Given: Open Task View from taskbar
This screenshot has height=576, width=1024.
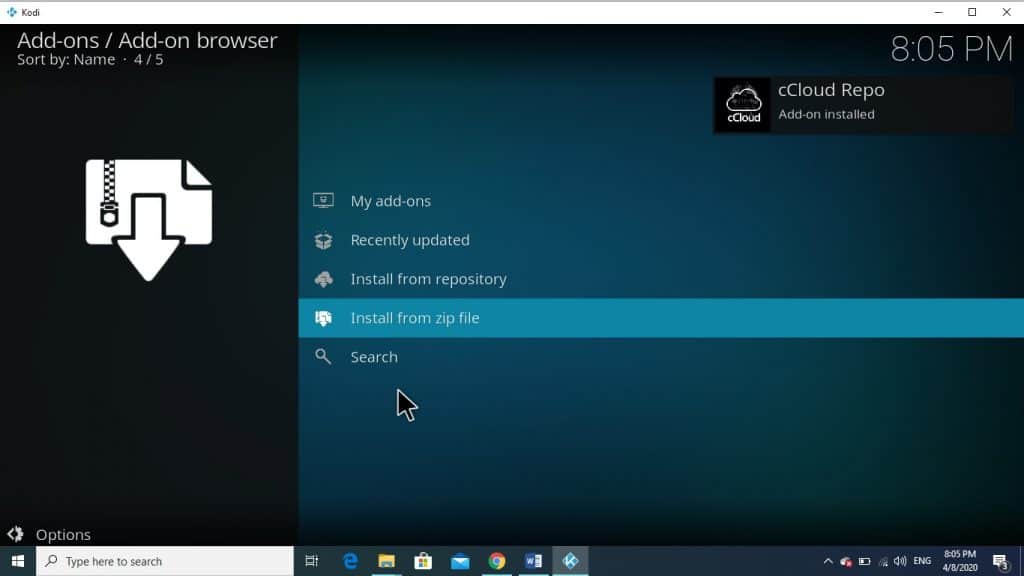Looking at the screenshot, I should point(312,561).
